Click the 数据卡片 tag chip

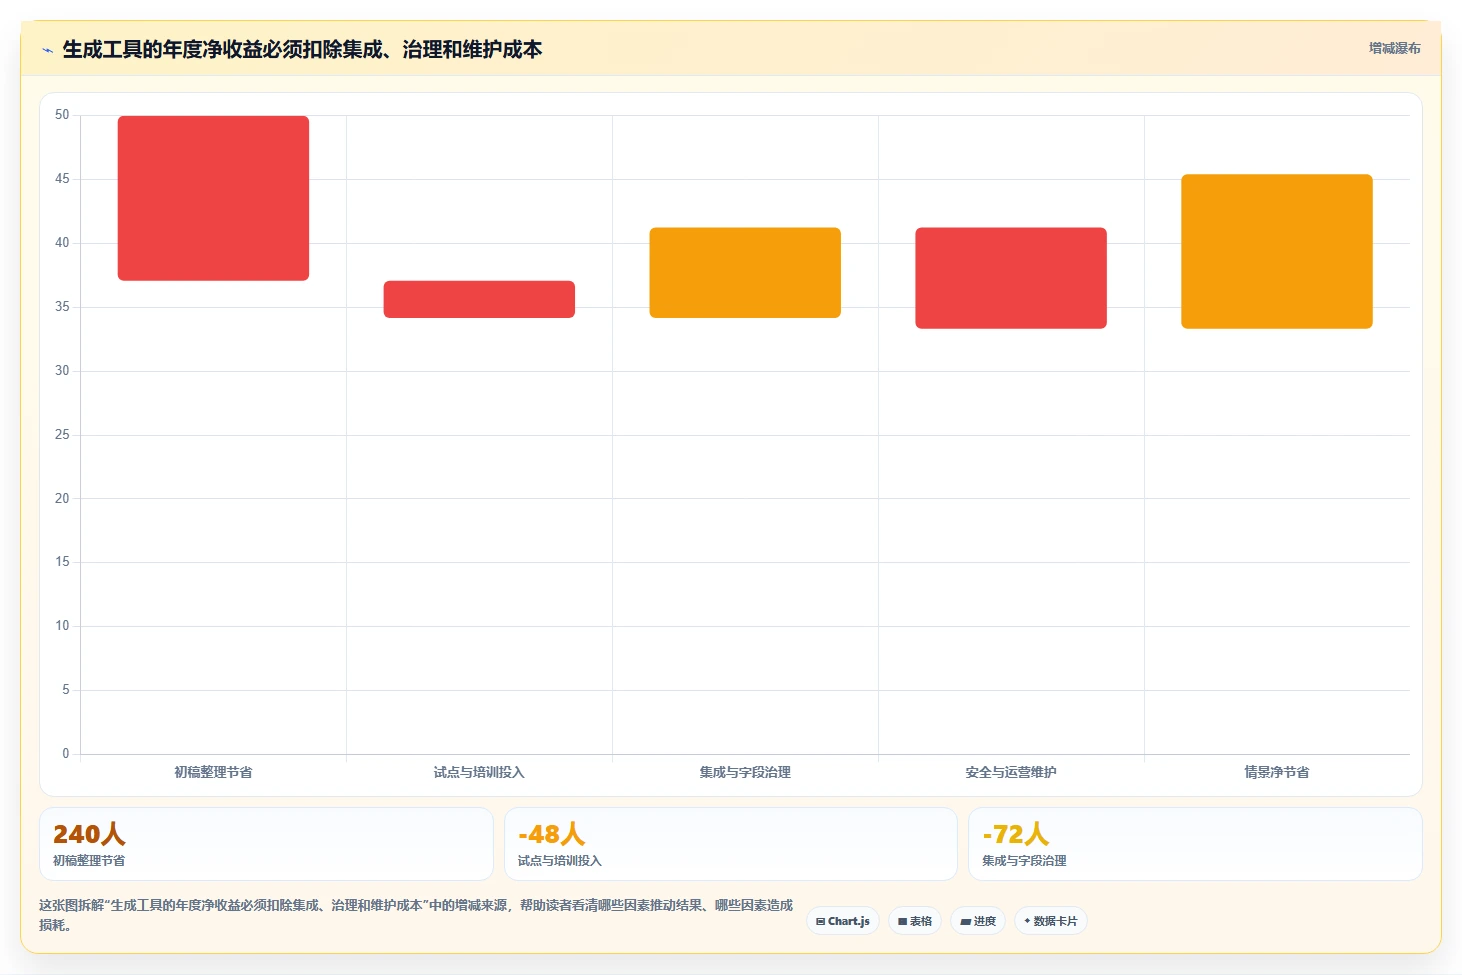[1051, 921]
